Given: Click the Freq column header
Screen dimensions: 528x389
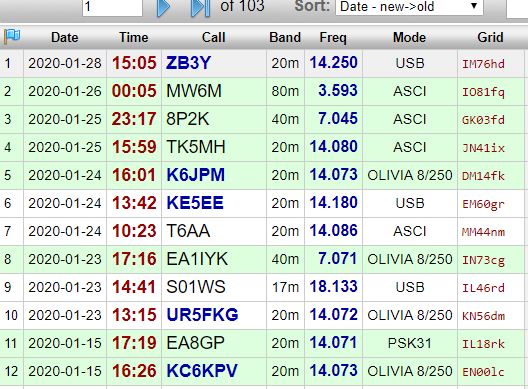Looking at the screenshot, I should (333, 37).
